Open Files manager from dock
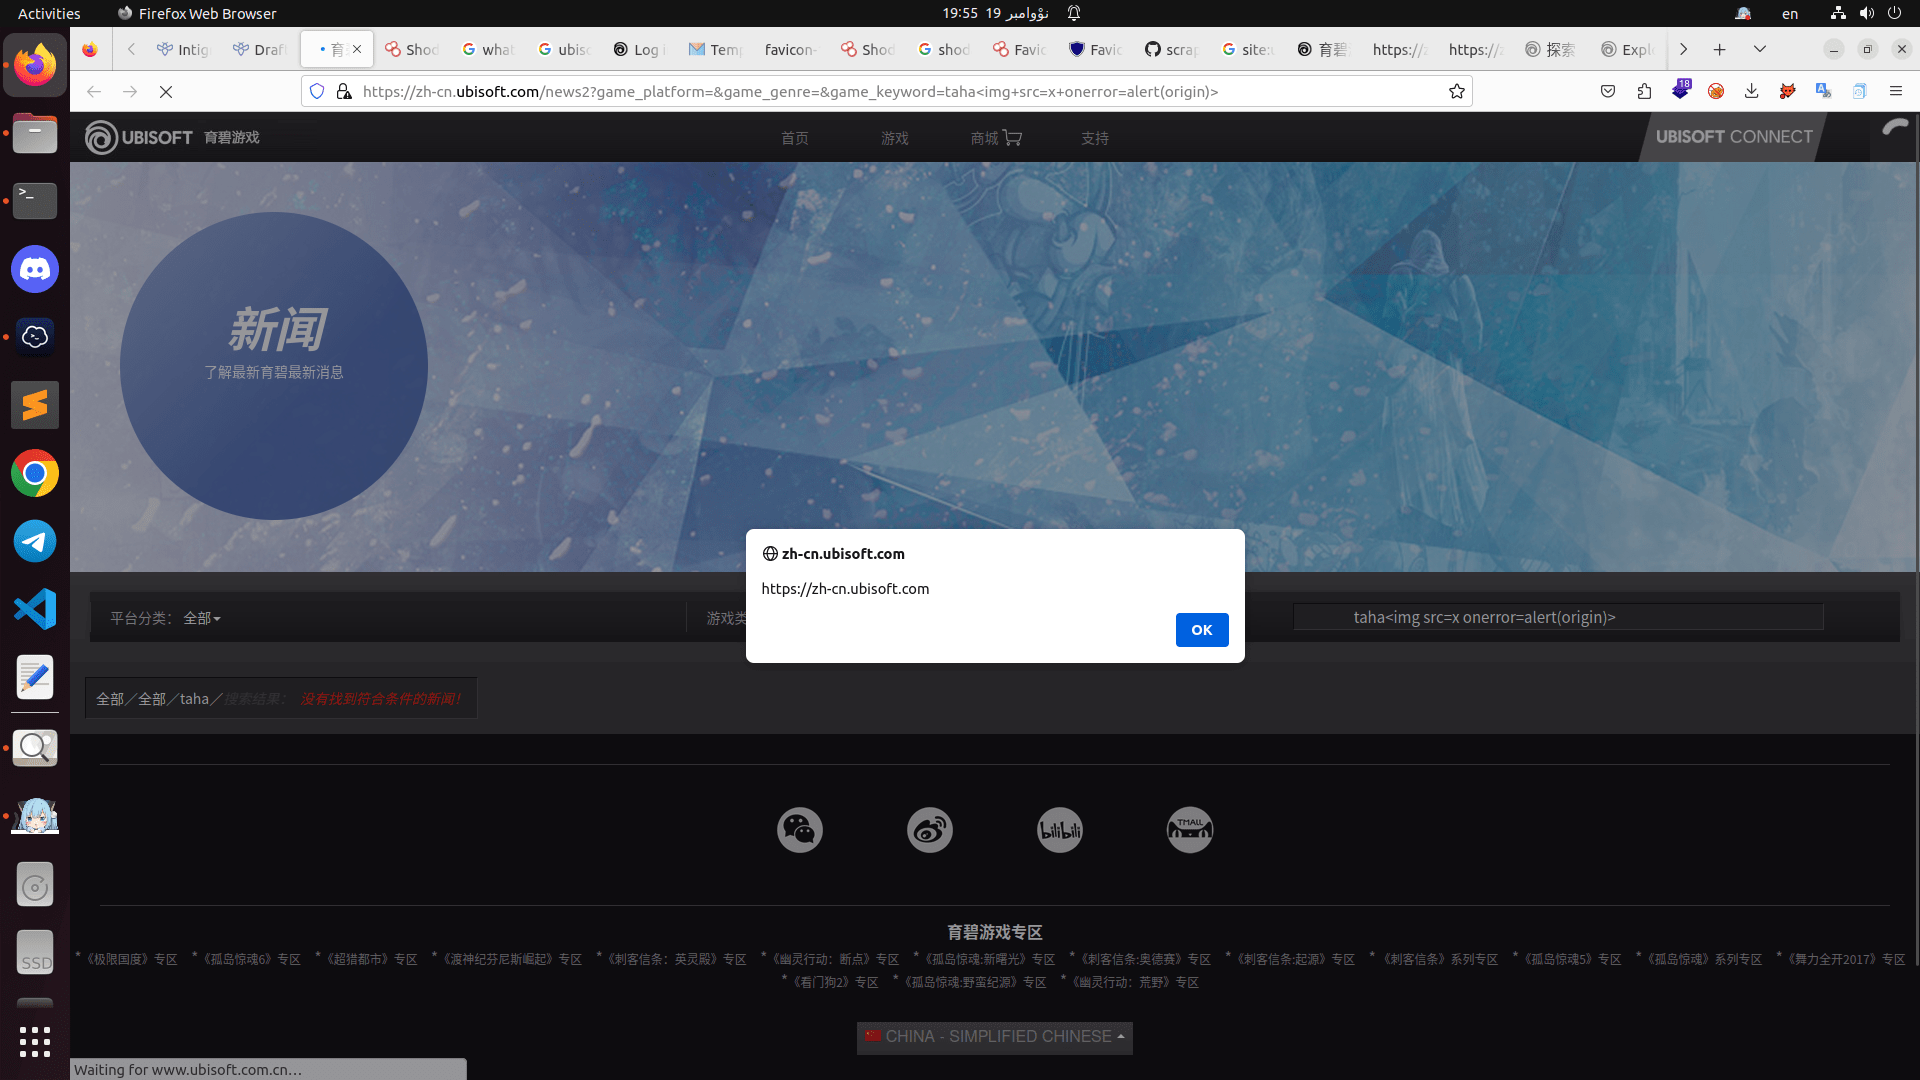 [35, 133]
